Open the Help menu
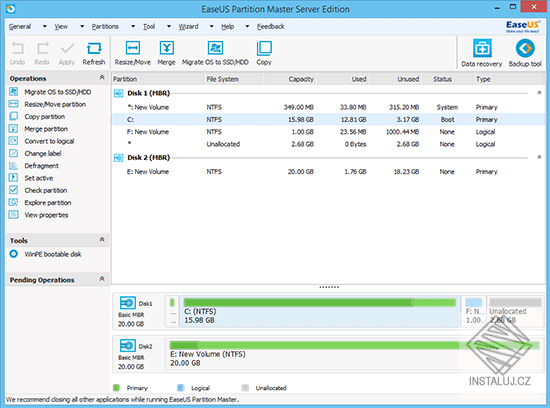 228,26
